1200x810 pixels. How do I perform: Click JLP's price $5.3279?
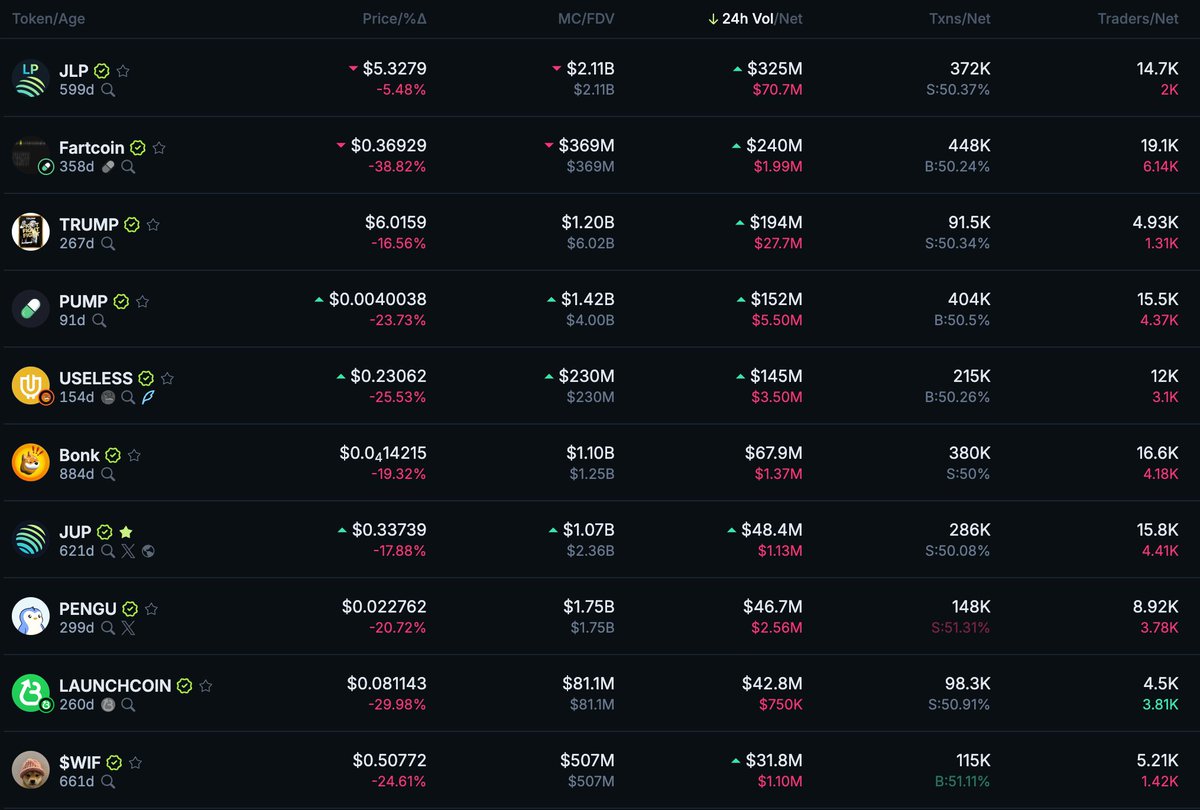coord(394,69)
